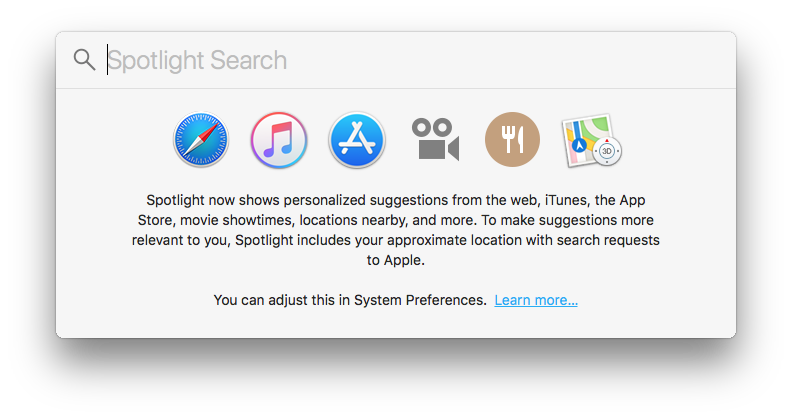Click the magnifying glass search icon

pyautogui.click(x=84, y=60)
